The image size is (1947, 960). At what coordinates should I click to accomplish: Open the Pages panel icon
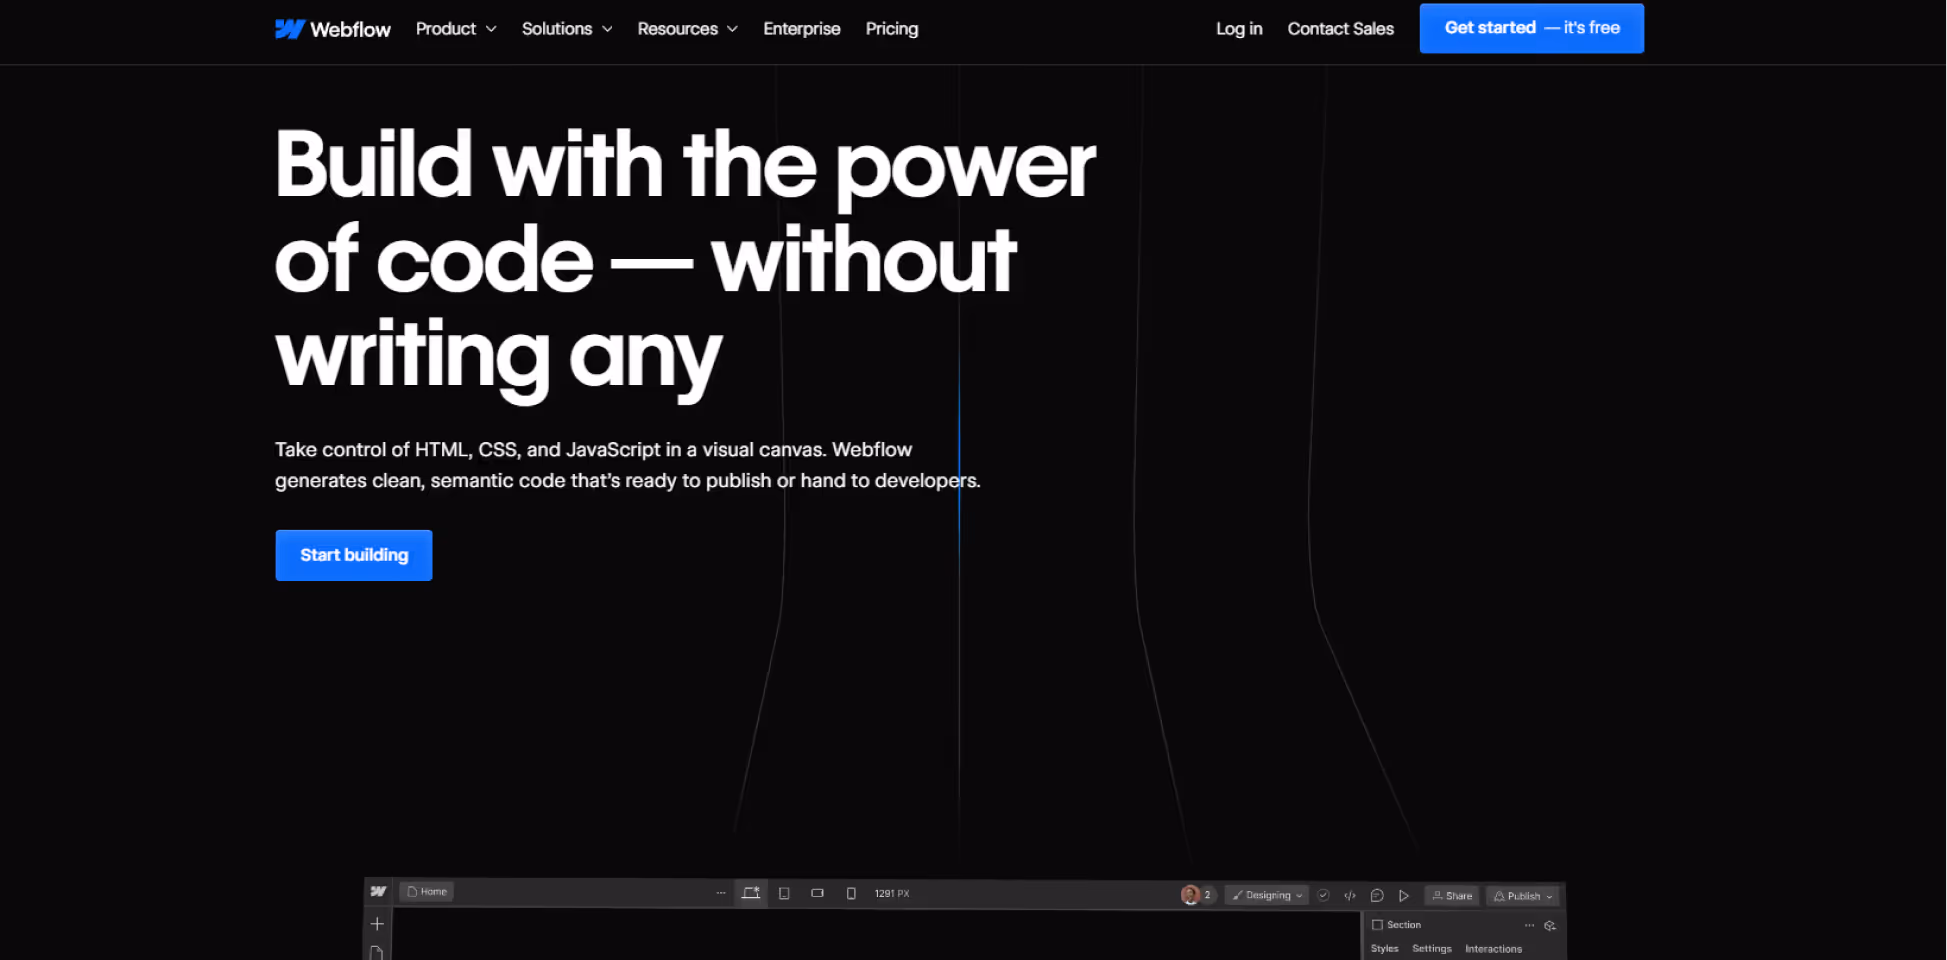(377, 952)
